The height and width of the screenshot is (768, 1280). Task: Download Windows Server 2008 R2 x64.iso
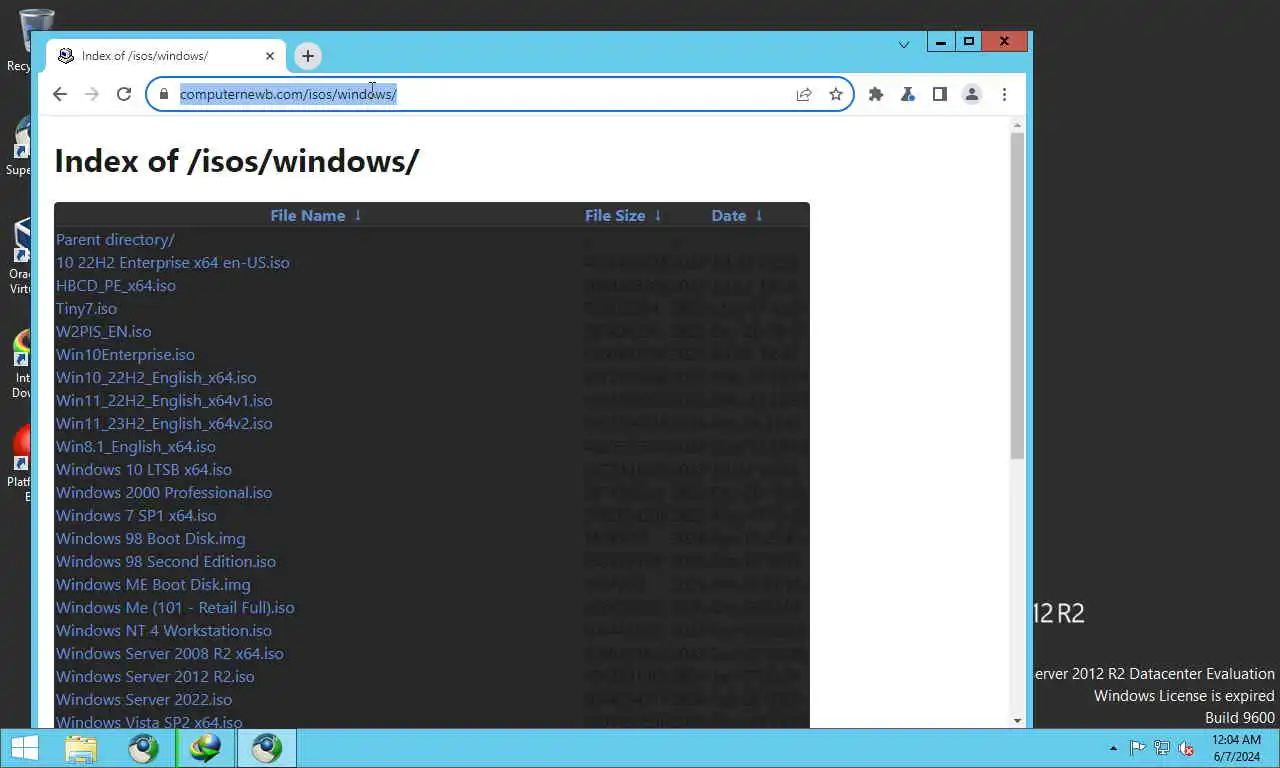tap(170, 654)
